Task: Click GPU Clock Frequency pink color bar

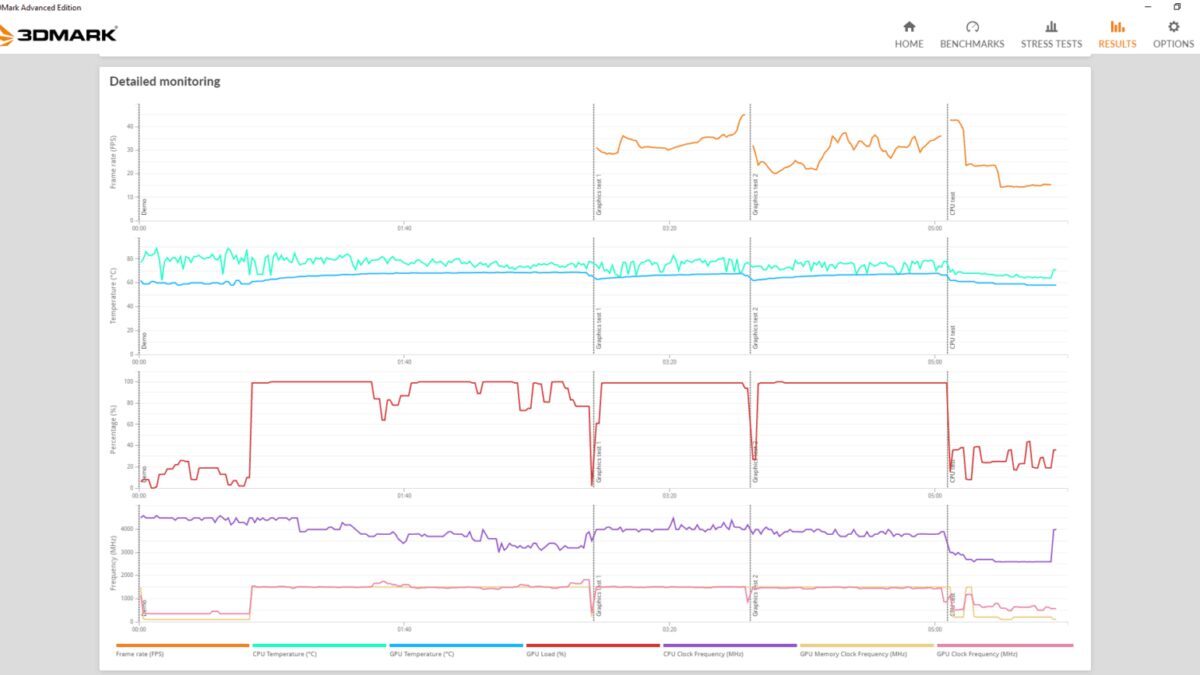Action: coord(1004,645)
